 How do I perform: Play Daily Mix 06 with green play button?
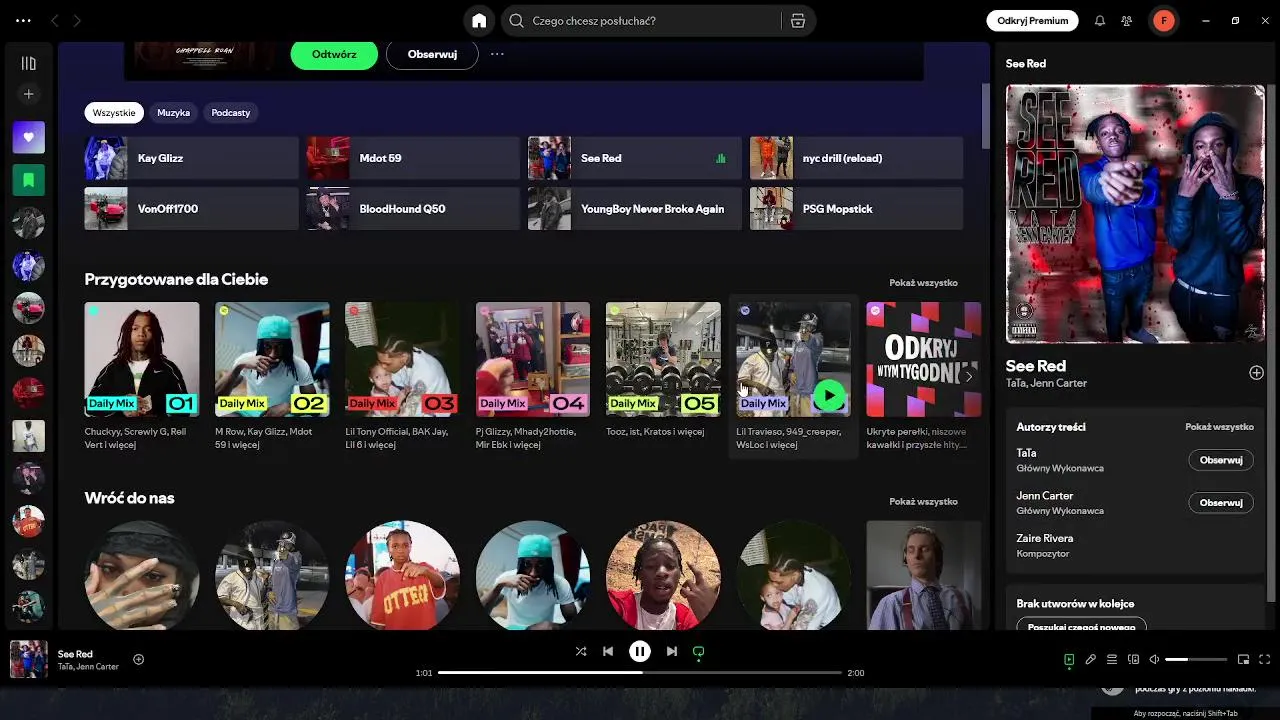(x=829, y=396)
